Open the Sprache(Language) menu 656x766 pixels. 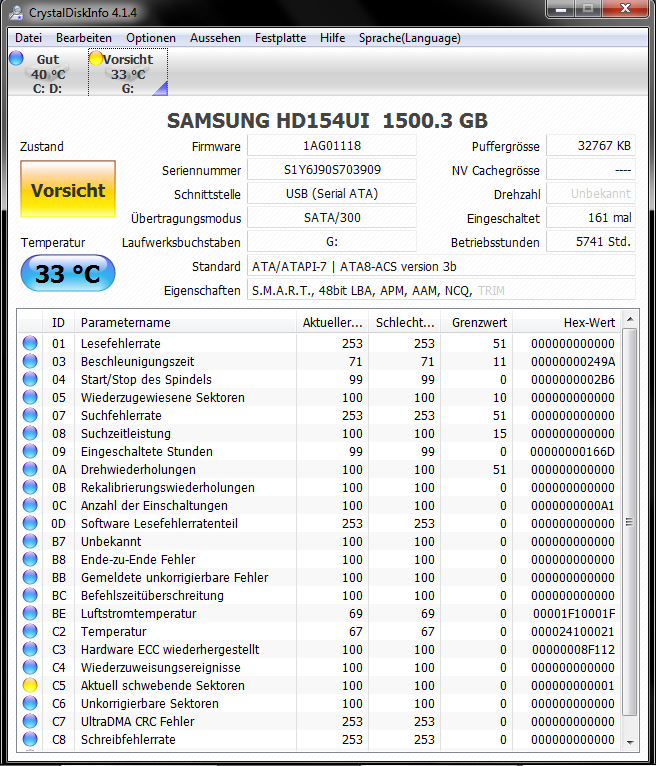pos(409,38)
